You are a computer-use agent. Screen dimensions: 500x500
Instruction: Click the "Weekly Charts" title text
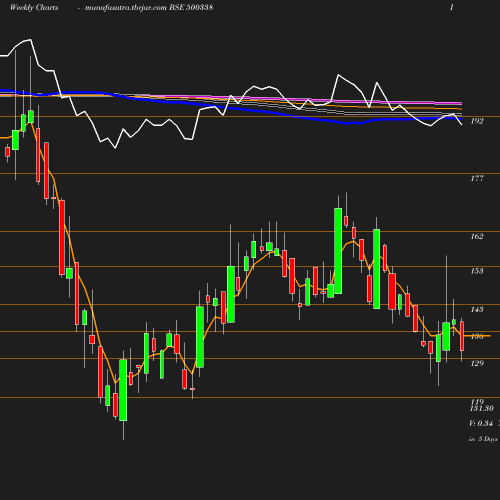pyautogui.click(x=34, y=8)
